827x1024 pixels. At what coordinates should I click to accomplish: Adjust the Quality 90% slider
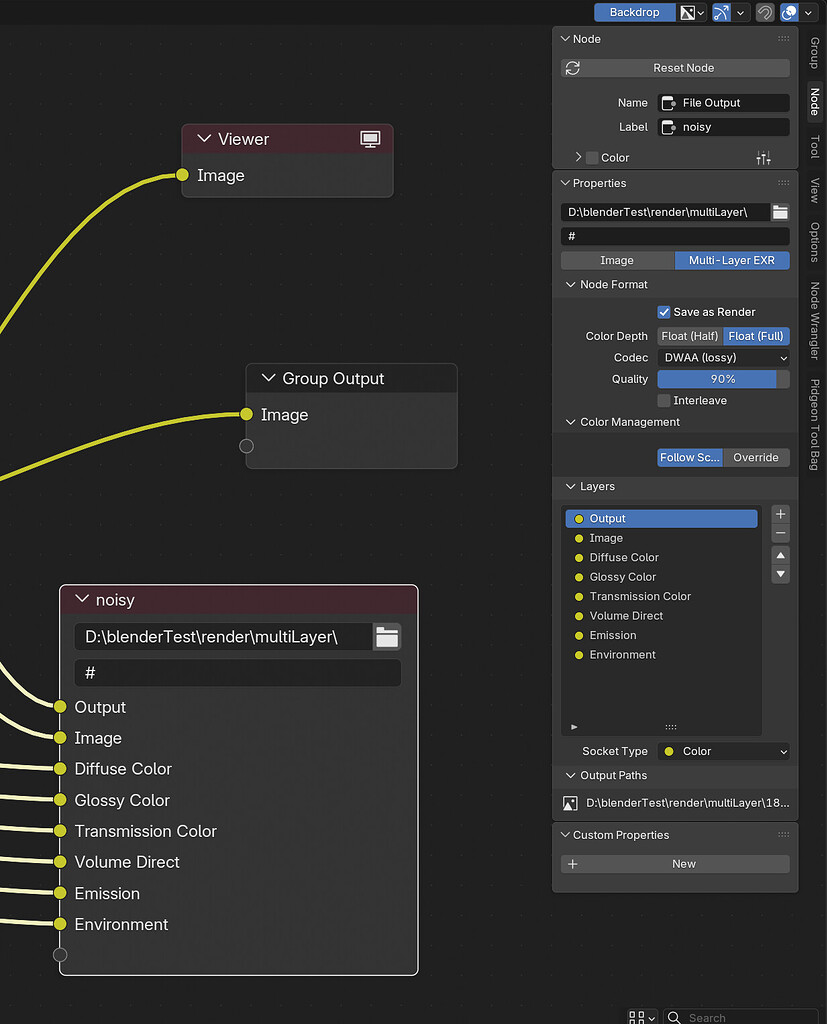tap(723, 379)
